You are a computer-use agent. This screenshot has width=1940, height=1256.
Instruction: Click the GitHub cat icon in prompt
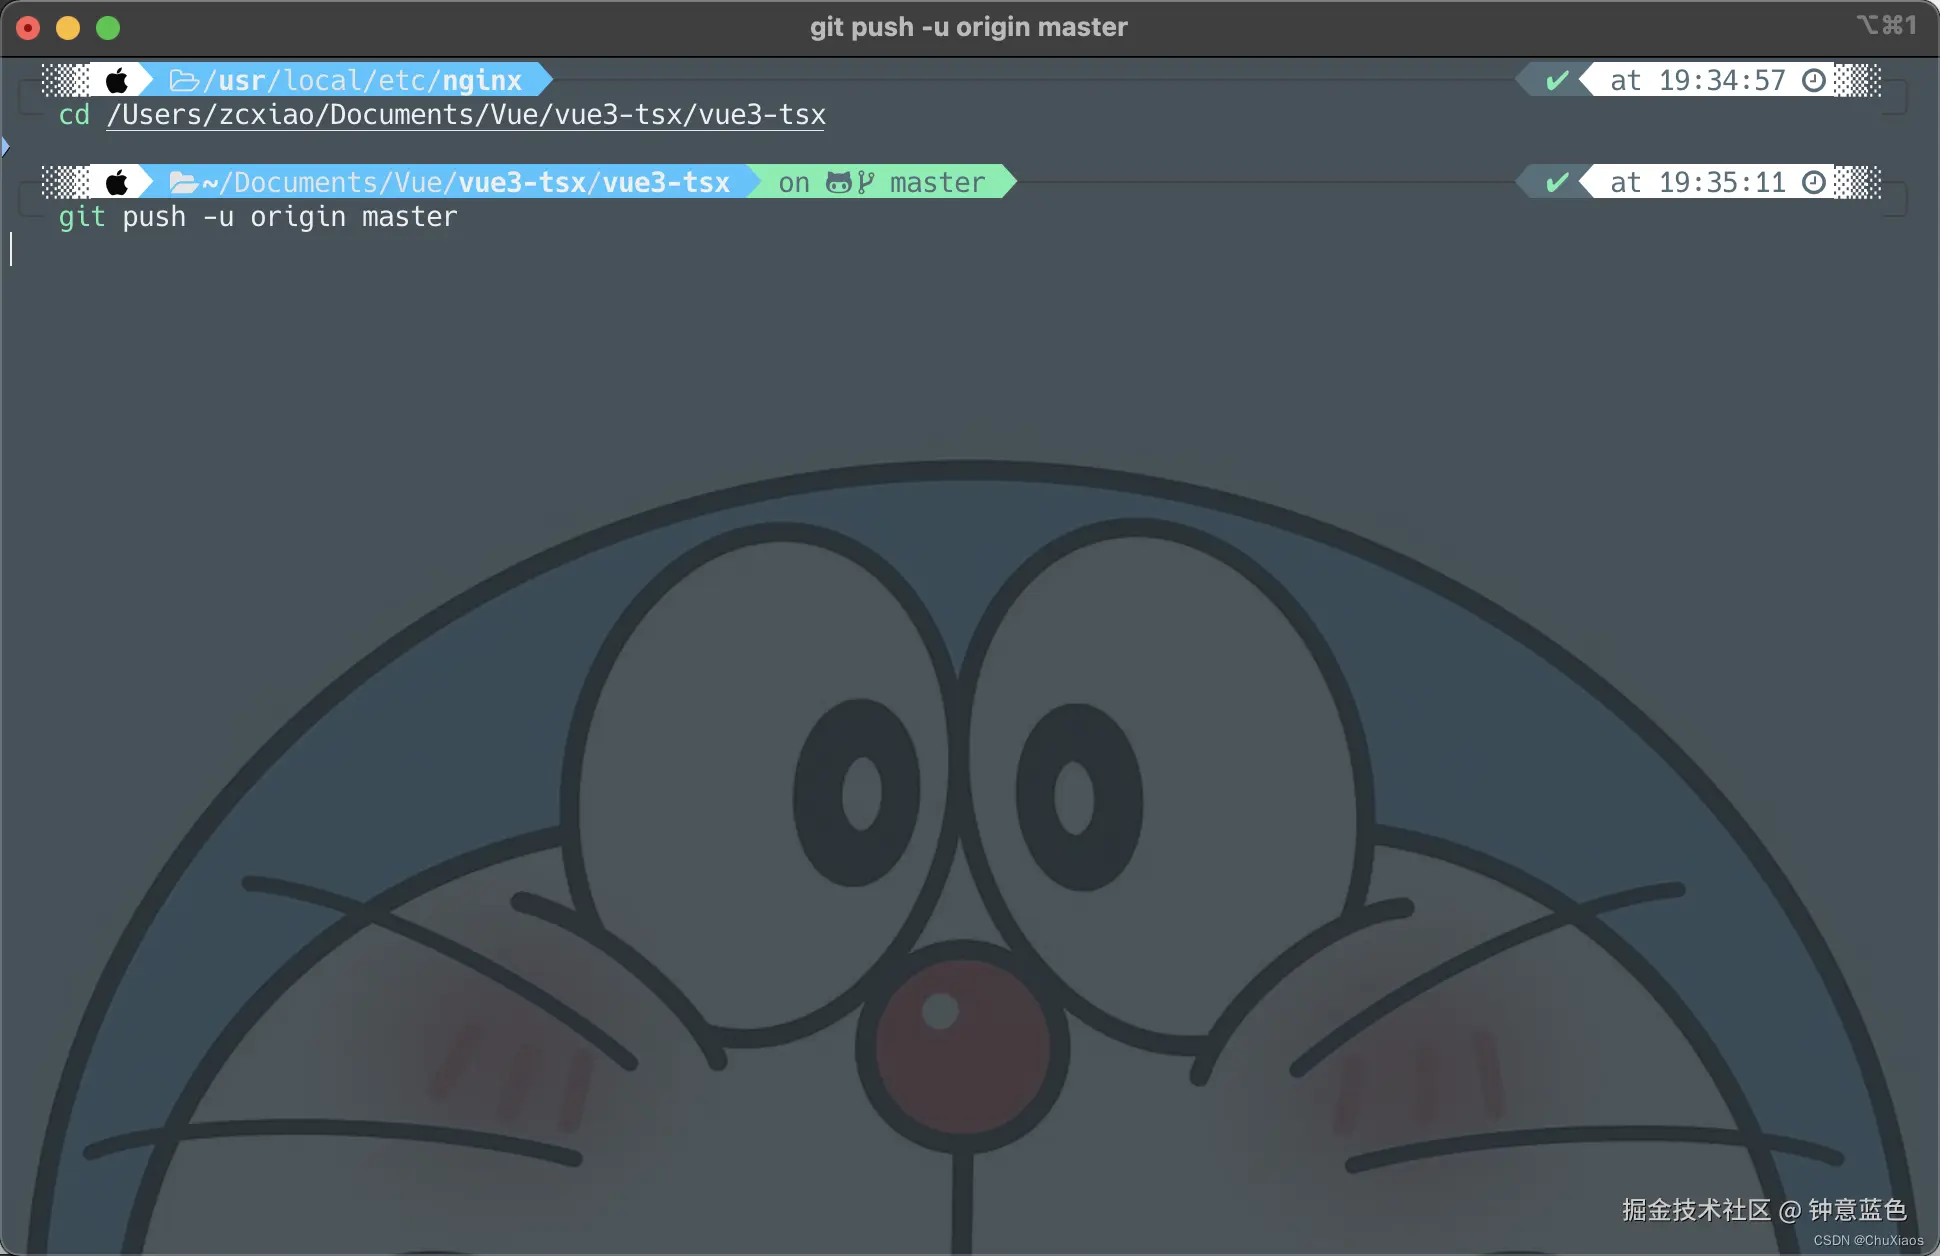tap(838, 182)
